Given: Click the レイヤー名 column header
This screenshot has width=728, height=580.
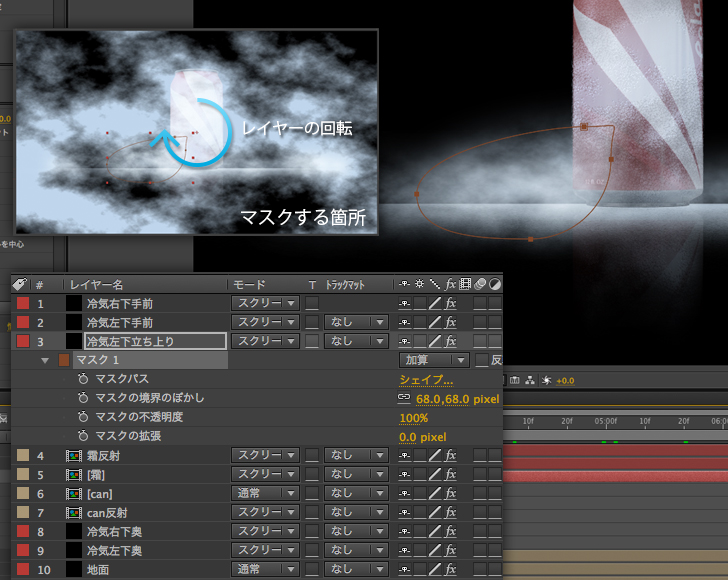Looking at the screenshot, I should pyautogui.click(x=112, y=285).
